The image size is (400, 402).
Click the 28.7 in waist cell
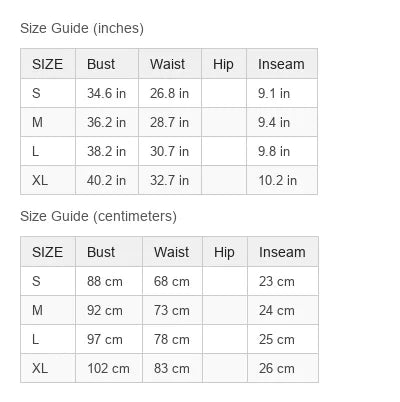[x=170, y=122]
